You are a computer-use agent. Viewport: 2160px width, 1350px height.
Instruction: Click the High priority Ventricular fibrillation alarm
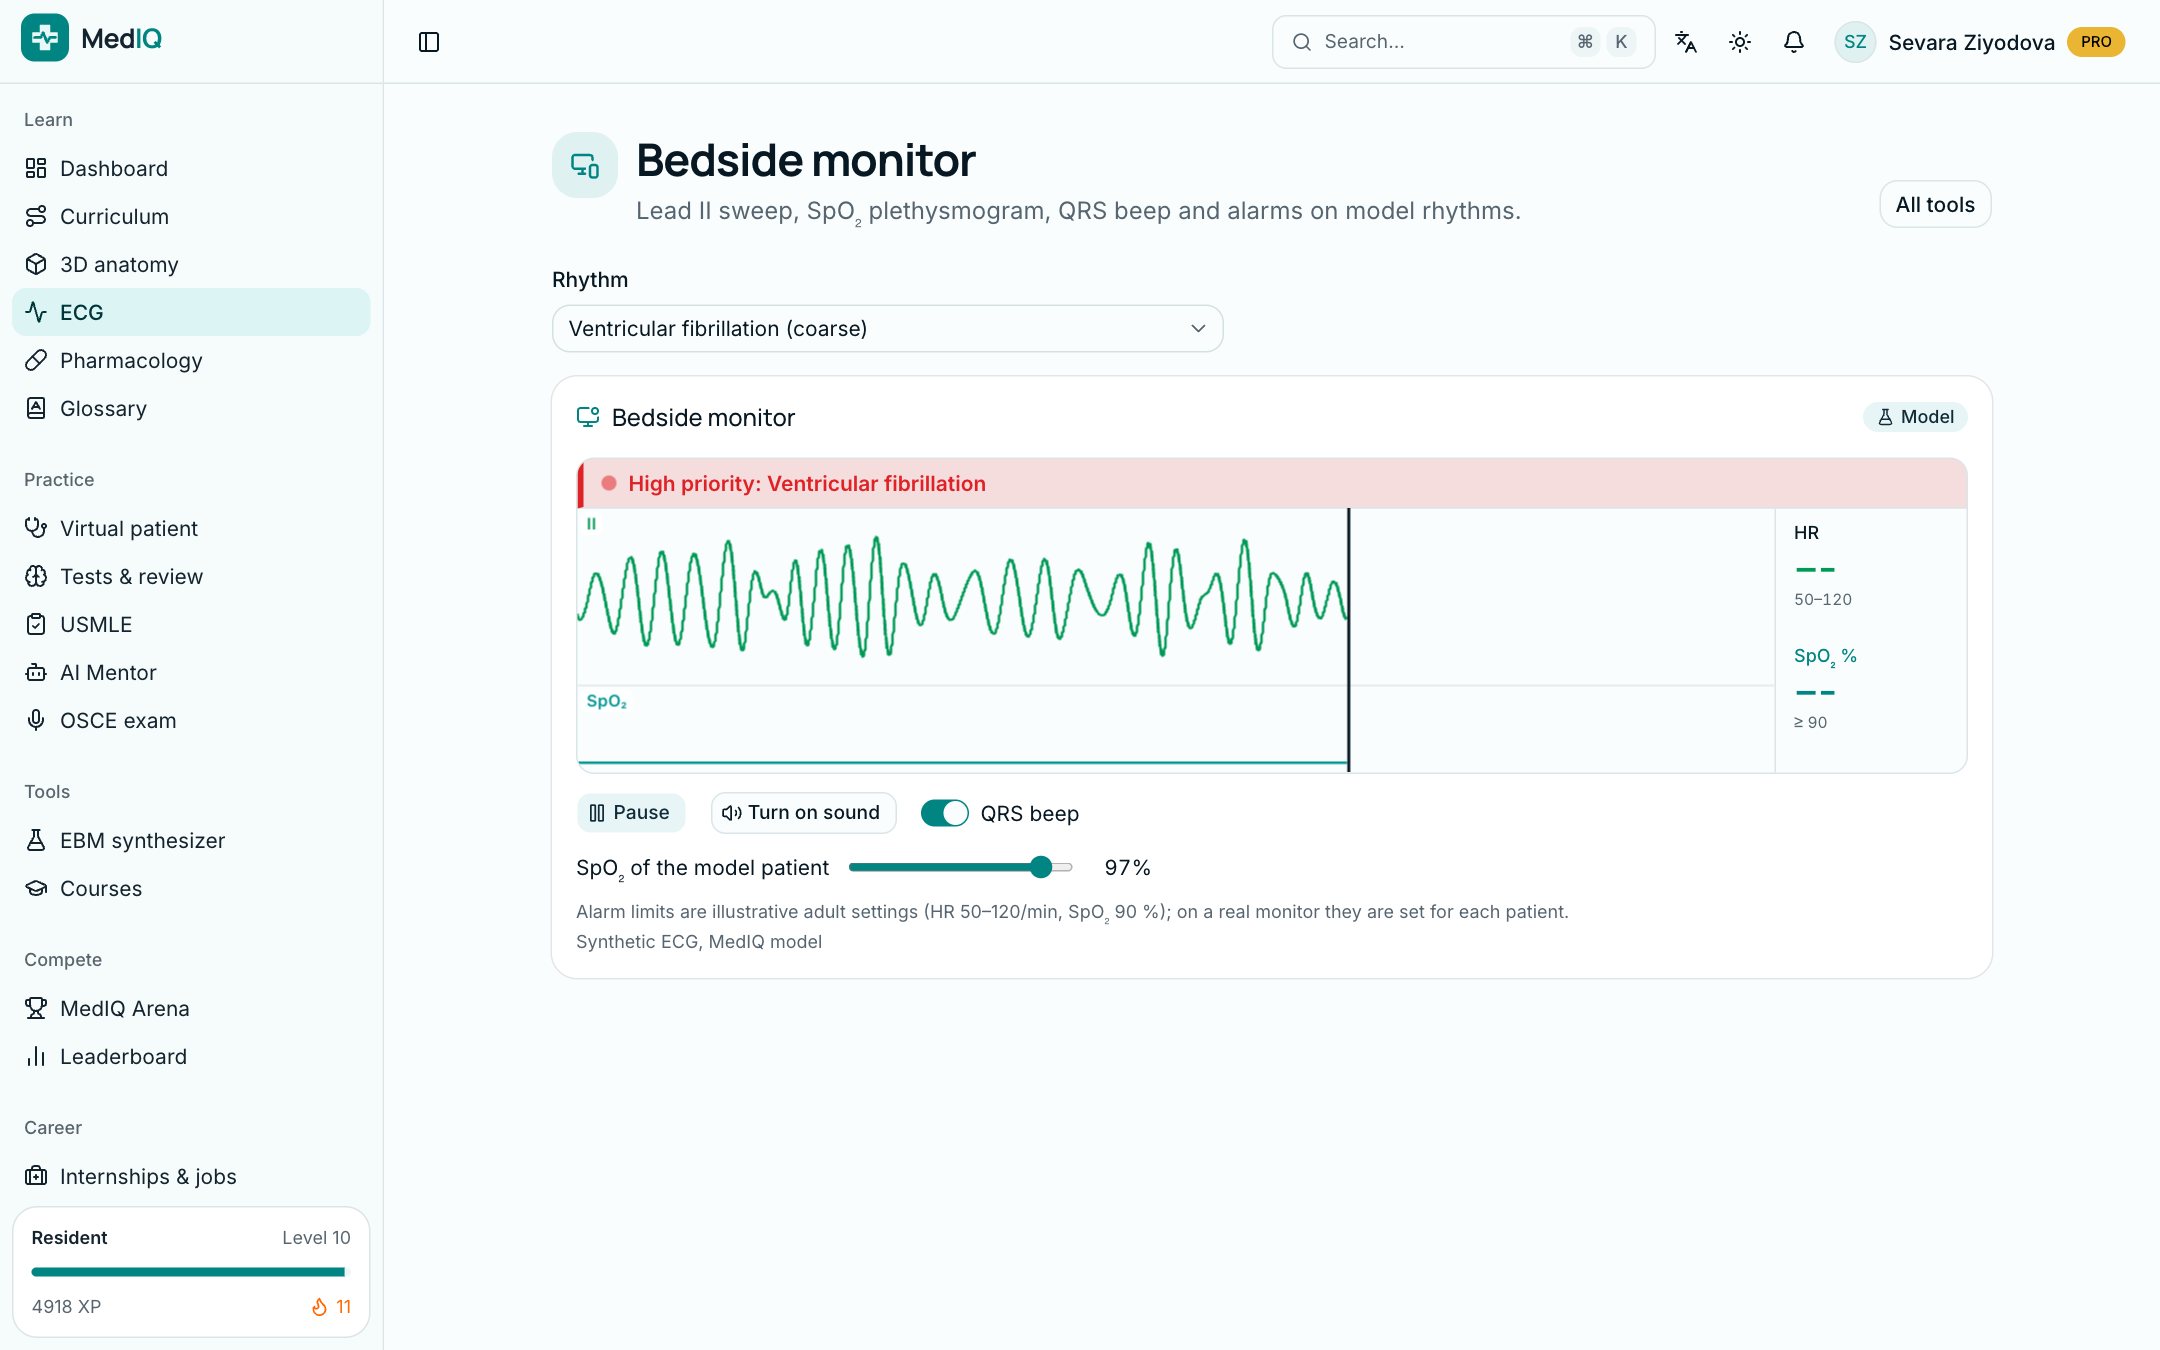1272,484
